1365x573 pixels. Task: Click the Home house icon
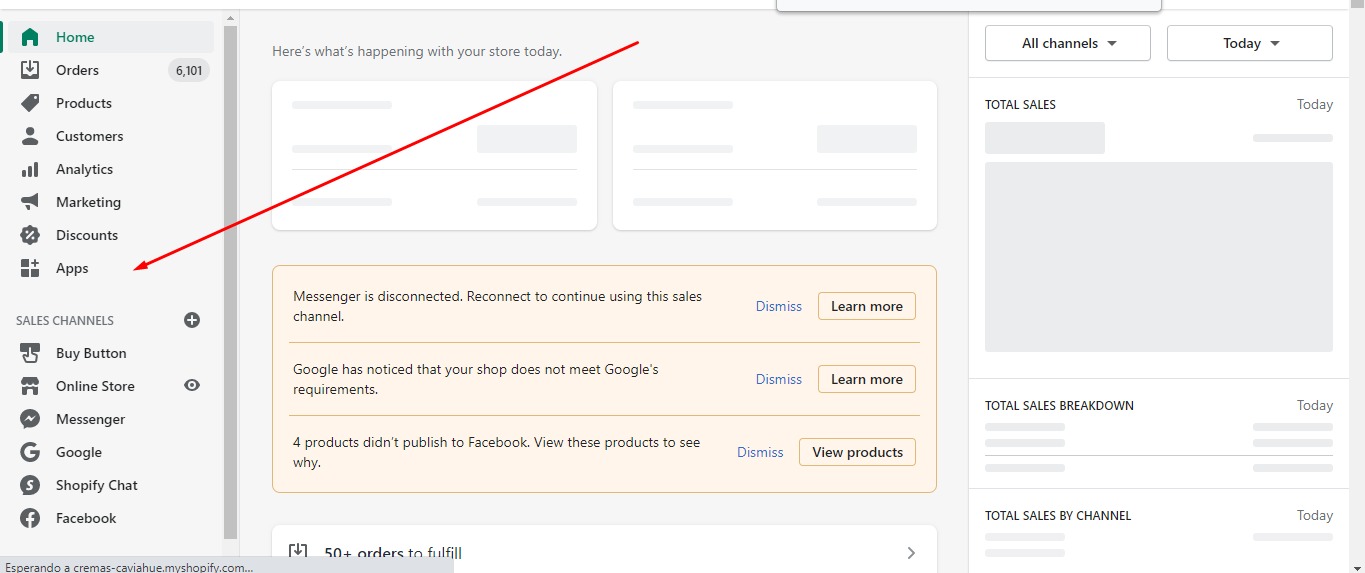[30, 37]
